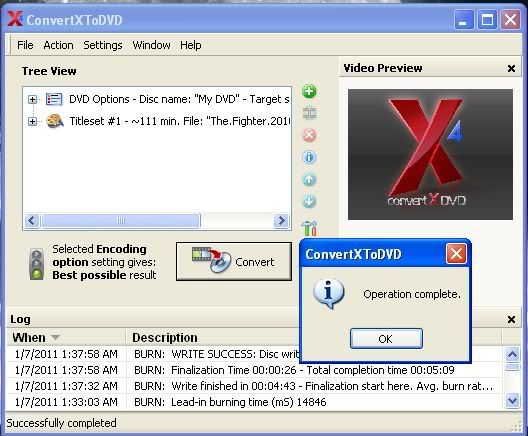Click tree view scroll right arrow
The image size is (528, 436).
[281, 221]
